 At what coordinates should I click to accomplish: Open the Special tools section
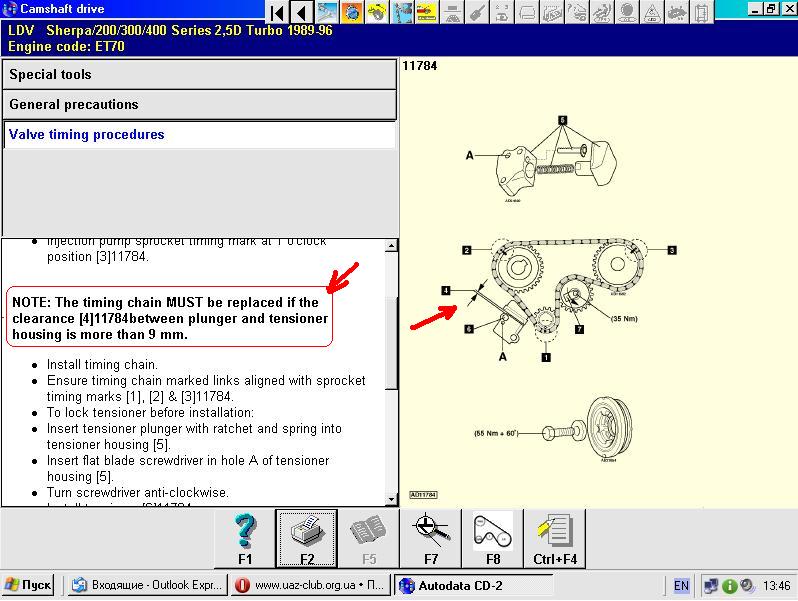click(x=200, y=74)
